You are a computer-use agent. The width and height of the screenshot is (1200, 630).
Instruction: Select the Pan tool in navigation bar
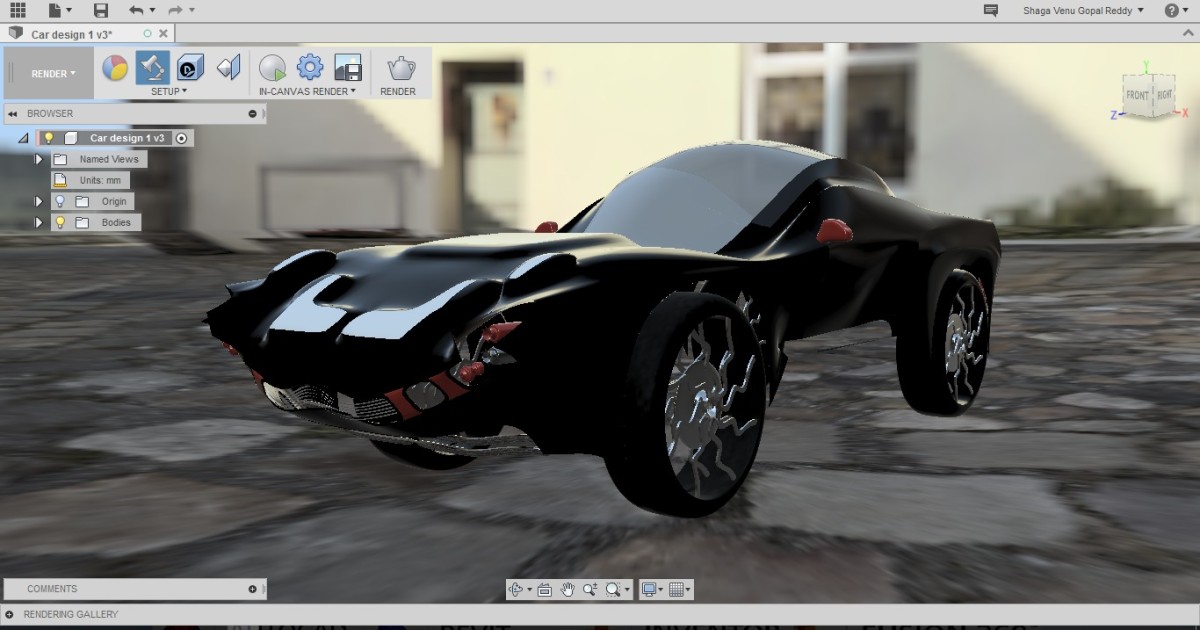tap(568, 589)
